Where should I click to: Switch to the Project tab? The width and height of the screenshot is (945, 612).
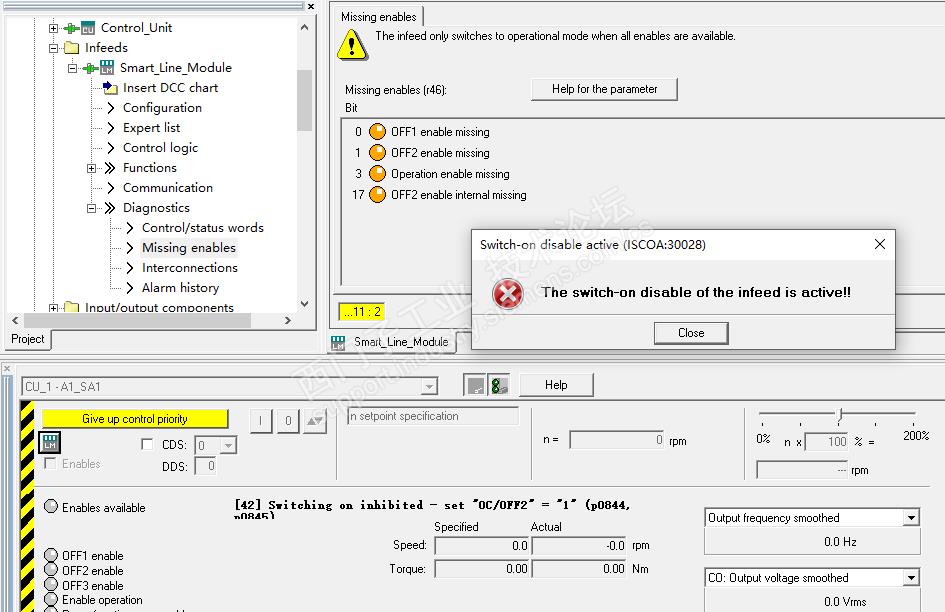[x=28, y=339]
